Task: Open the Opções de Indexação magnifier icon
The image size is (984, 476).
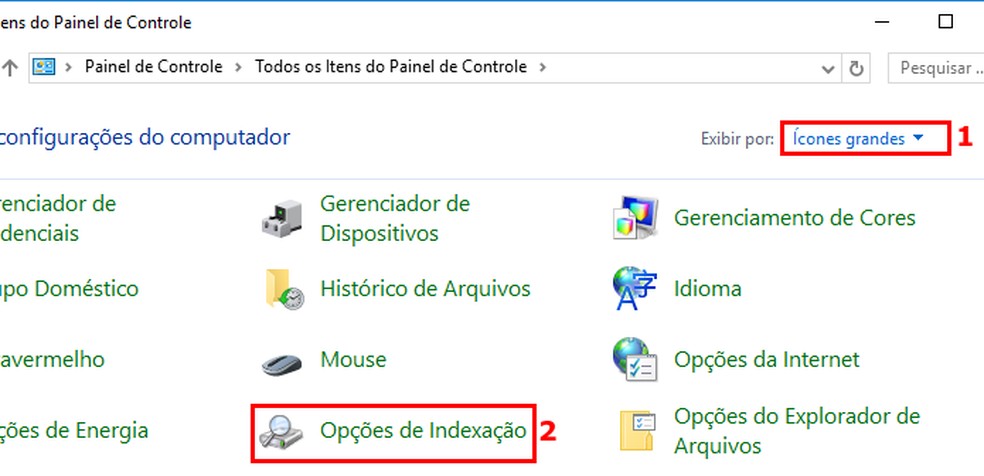Action: click(x=279, y=431)
